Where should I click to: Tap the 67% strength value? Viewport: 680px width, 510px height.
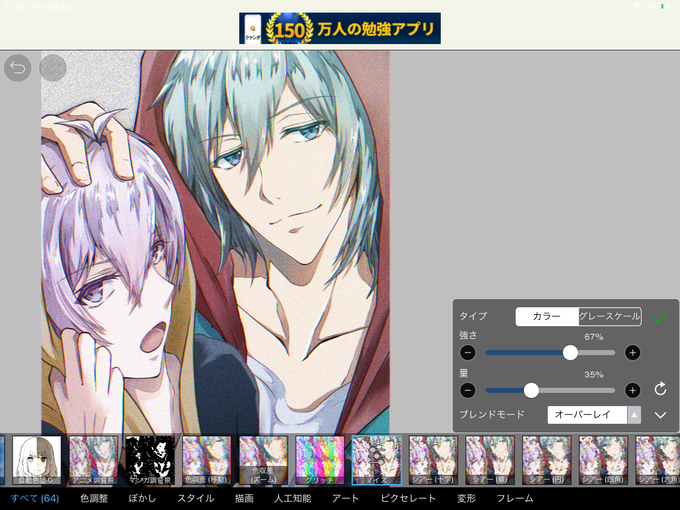[594, 337]
